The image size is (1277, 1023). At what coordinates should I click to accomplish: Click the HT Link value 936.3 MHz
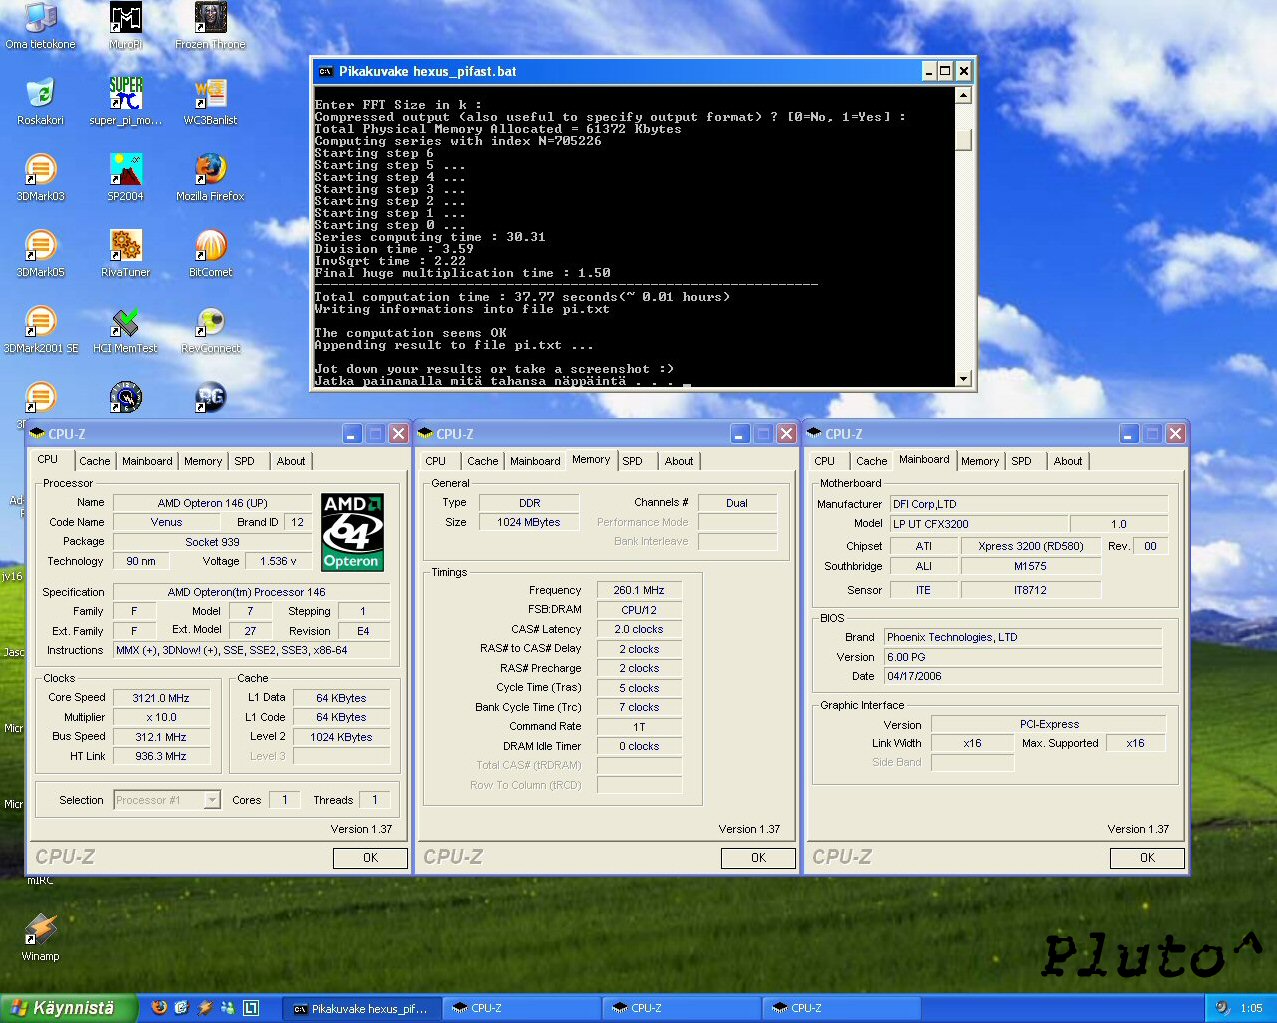tap(161, 756)
